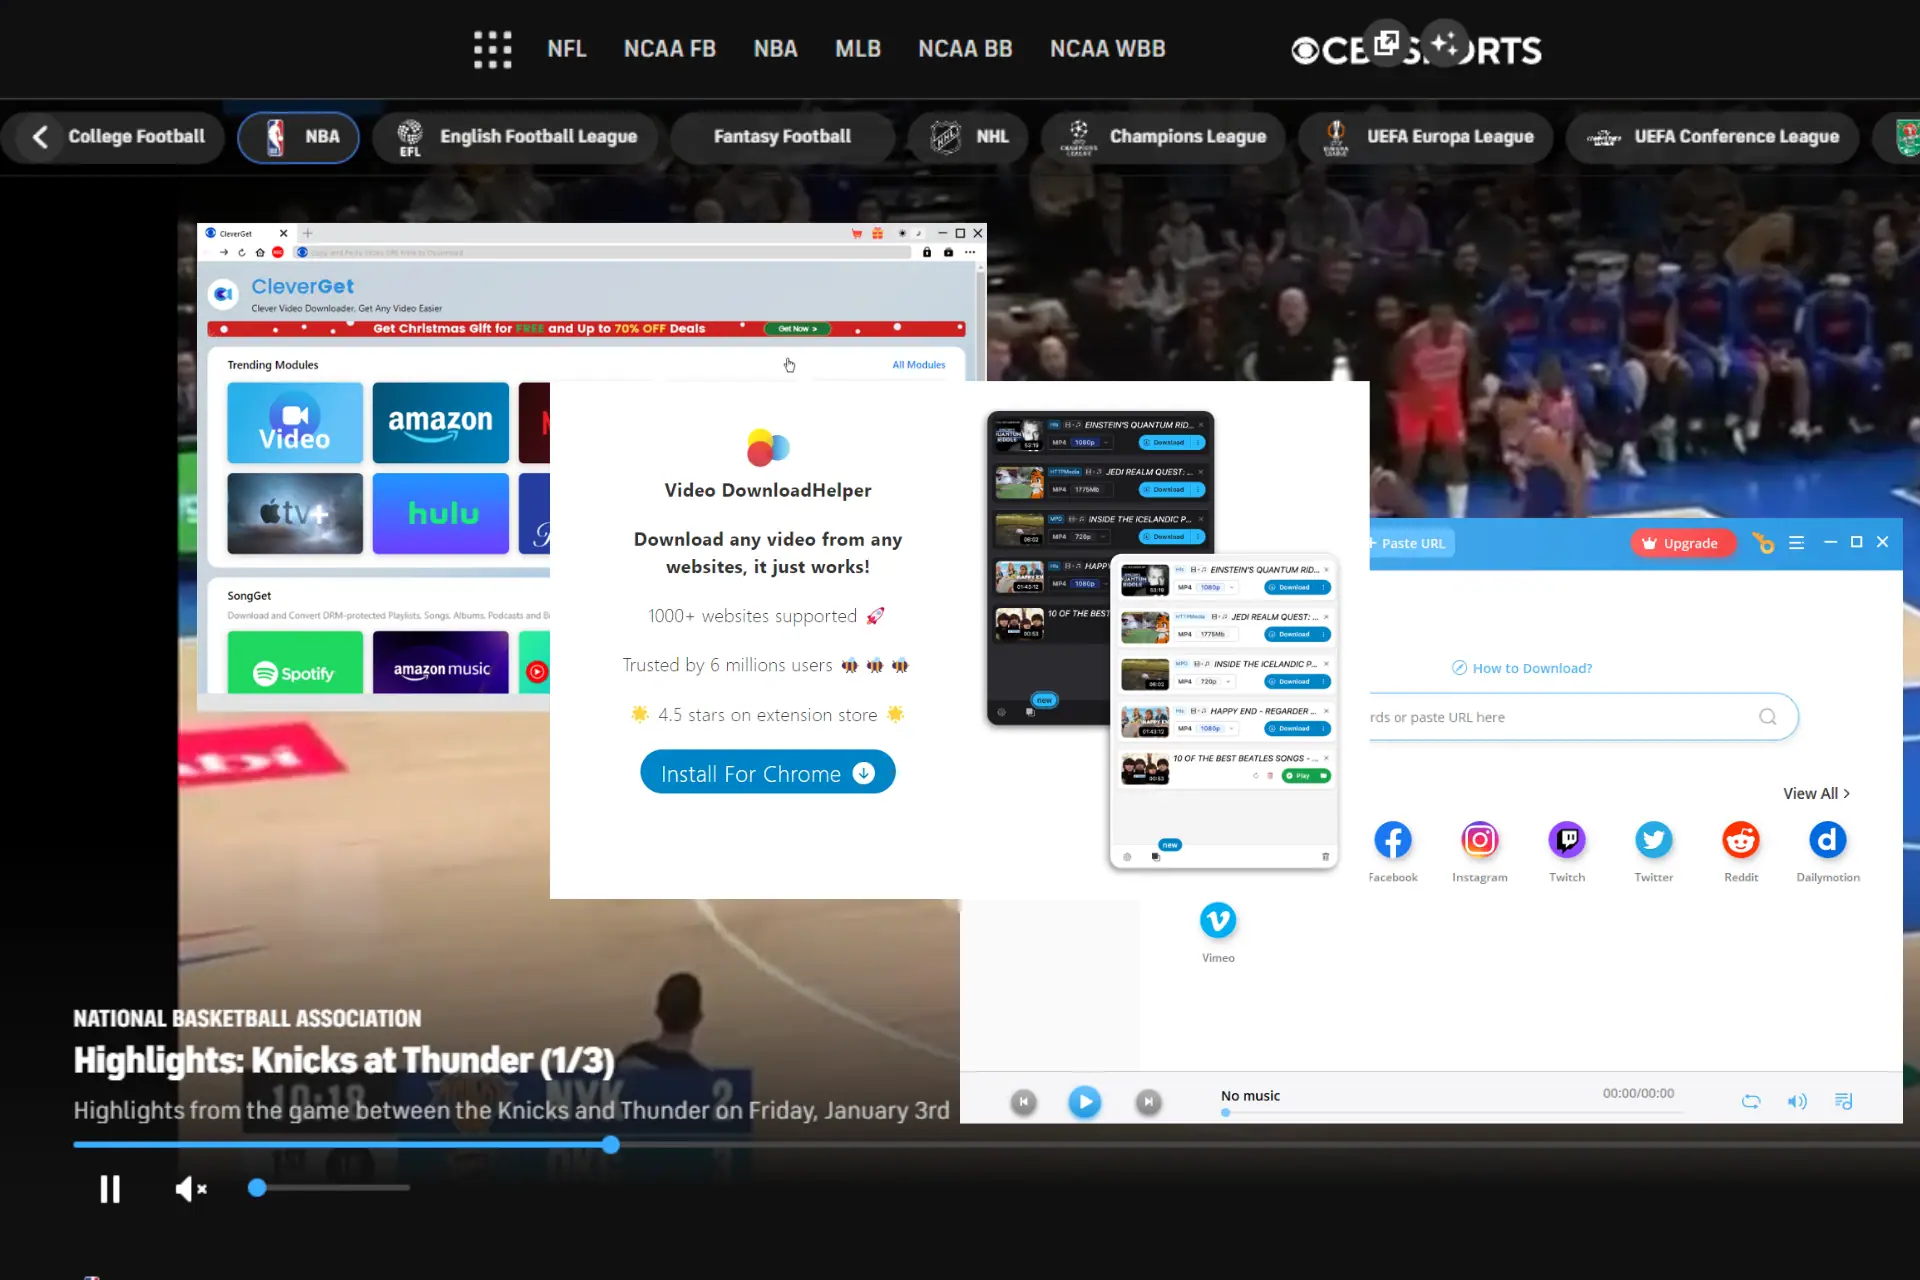The width and height of the screenshot is (1920, 1280).
Task: Open the Apple TV+ module tile
Action: pyautogui.click(x=295, y=513)
